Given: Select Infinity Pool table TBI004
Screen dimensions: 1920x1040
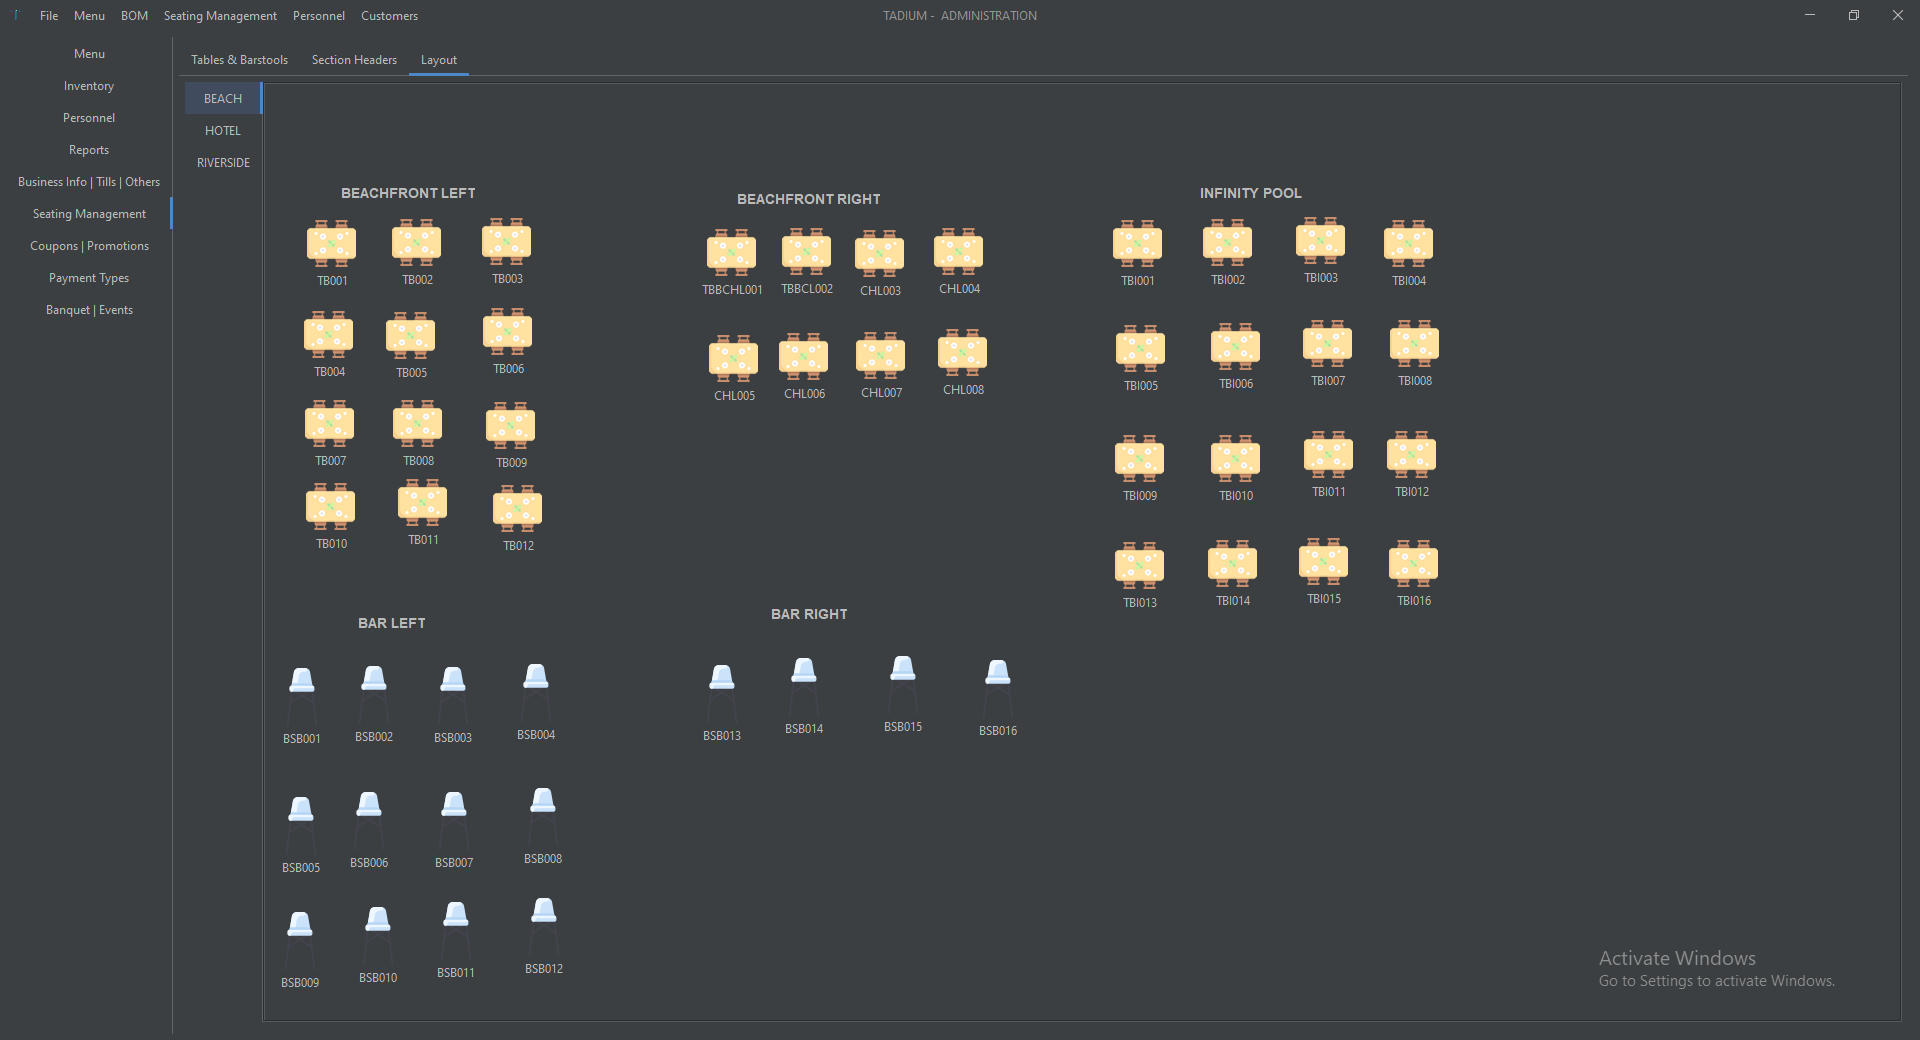Looking at the screenshot, I should tap(1408, 244).
